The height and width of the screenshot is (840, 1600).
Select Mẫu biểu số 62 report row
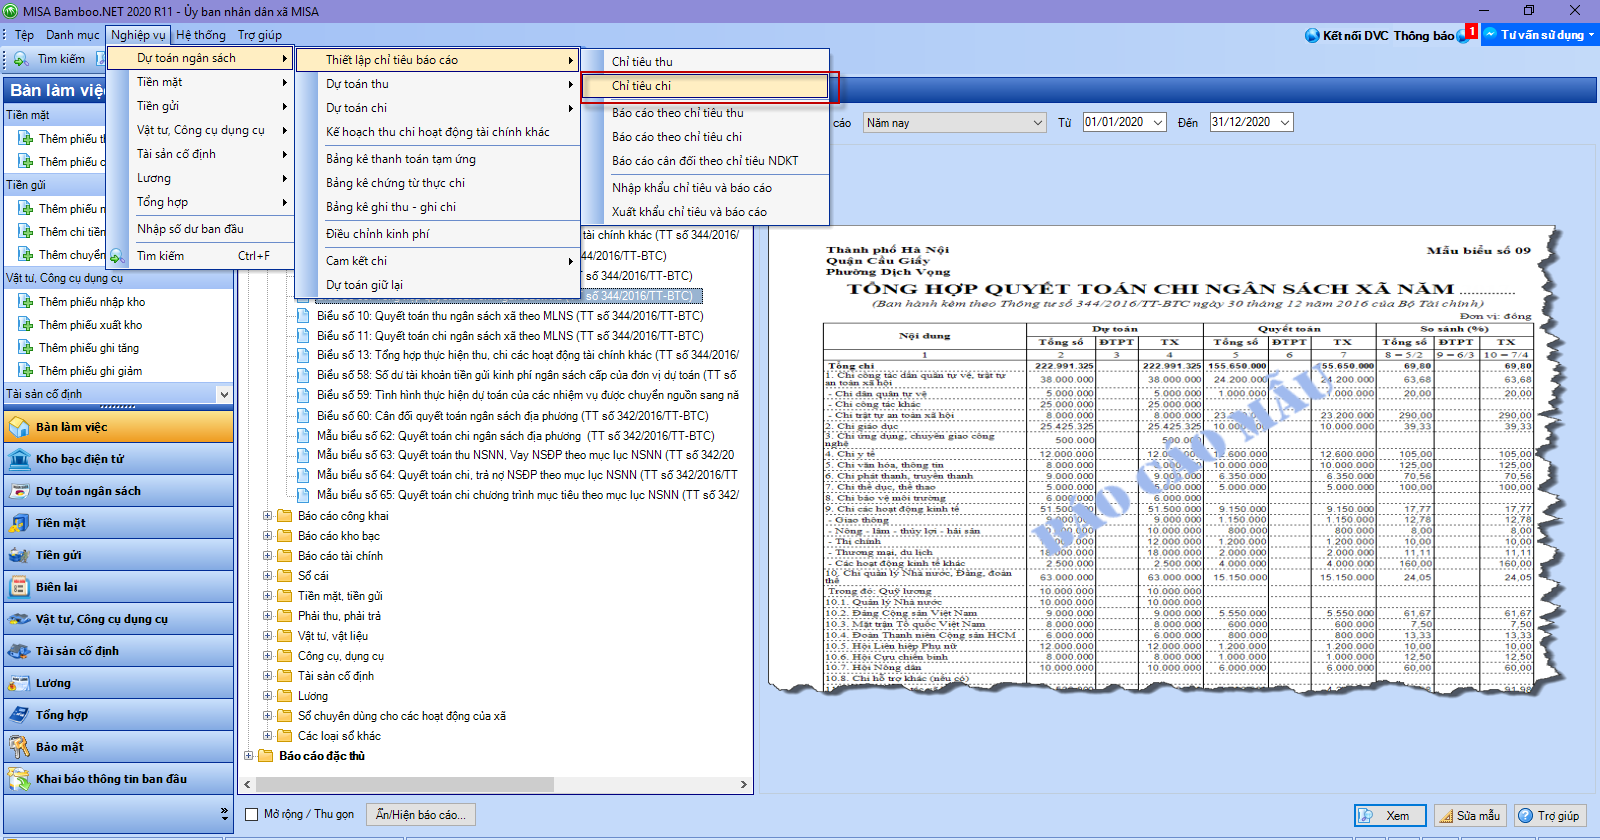click(516, 436)
